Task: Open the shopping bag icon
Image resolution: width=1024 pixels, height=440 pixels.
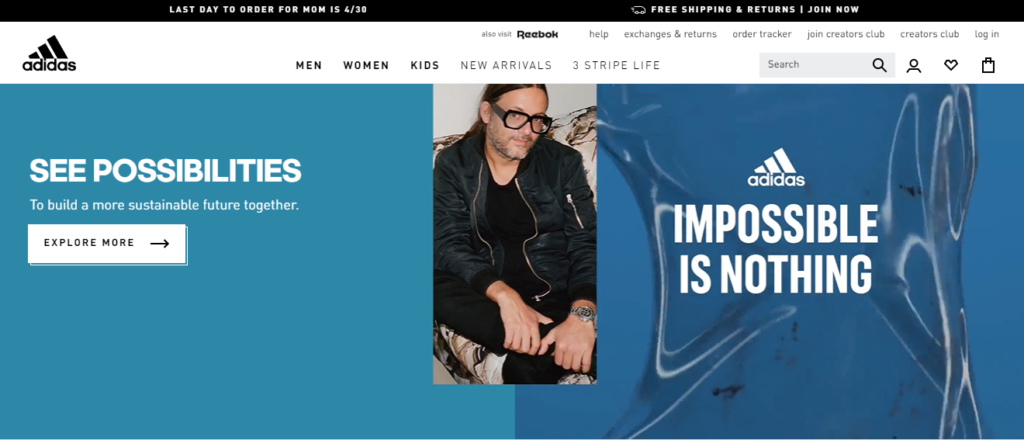Action: [x=988, y=65]
